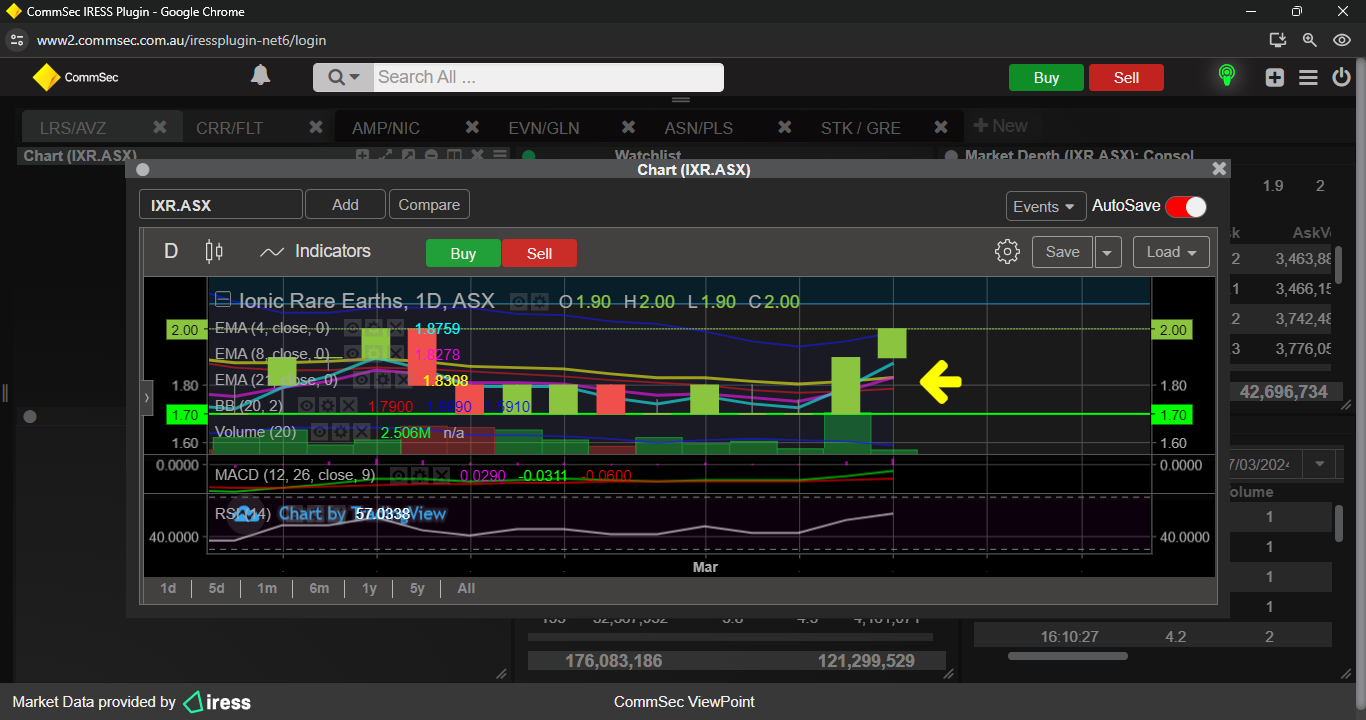Viewport: 1366px width, 720px height.
Task: Expand the left side panel arrow
Action: [x=147, y=397]
